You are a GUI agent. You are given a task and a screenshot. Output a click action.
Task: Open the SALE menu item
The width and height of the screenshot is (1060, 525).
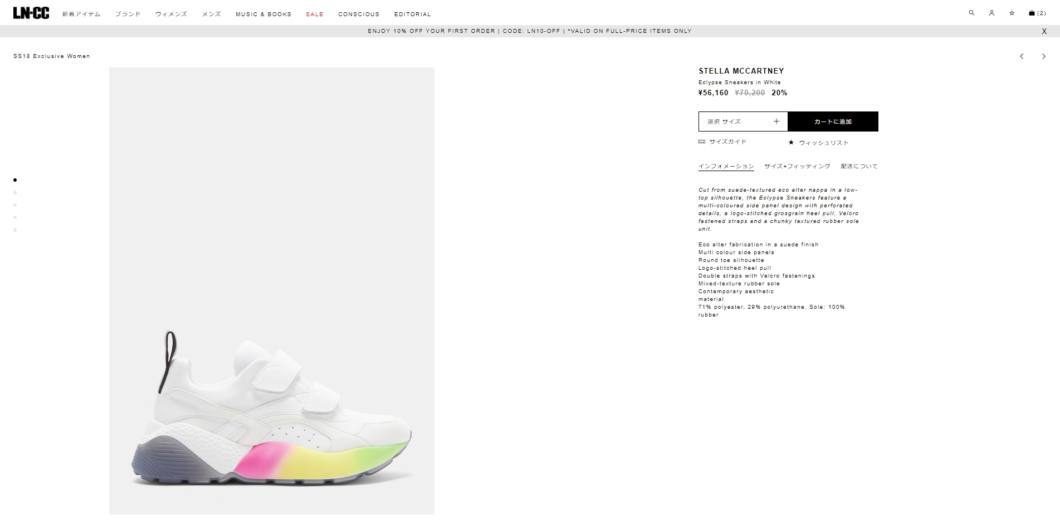tap(314, 14)
